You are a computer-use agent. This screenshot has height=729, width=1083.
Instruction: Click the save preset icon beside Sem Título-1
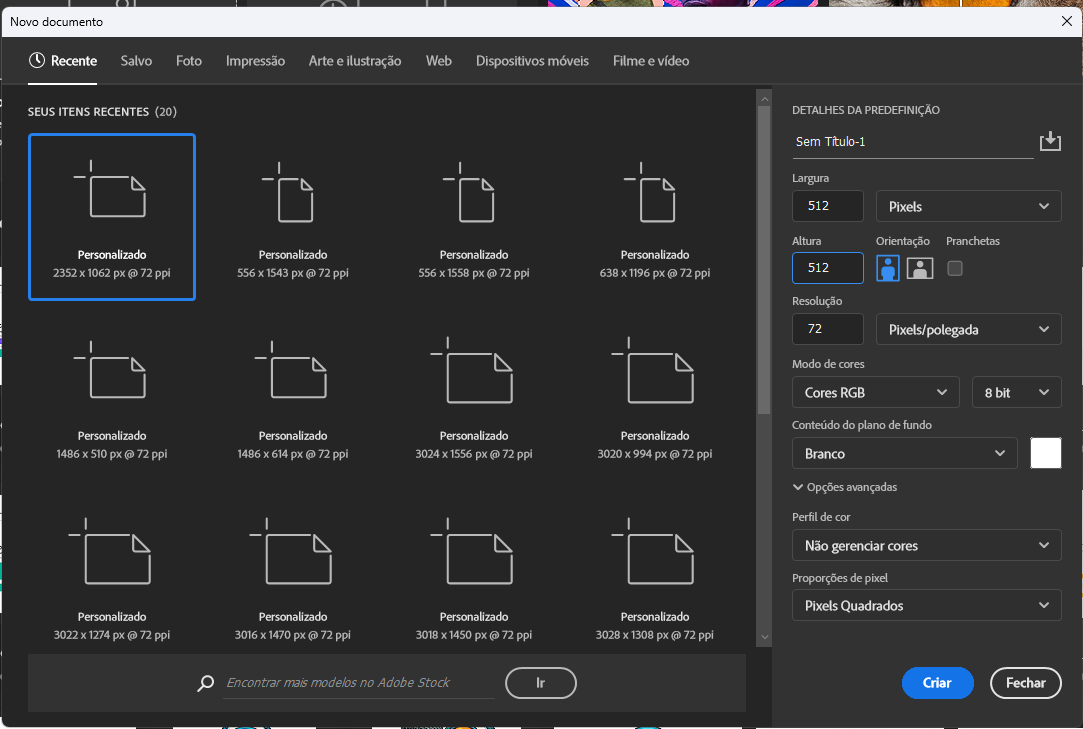click(1050, 141)
